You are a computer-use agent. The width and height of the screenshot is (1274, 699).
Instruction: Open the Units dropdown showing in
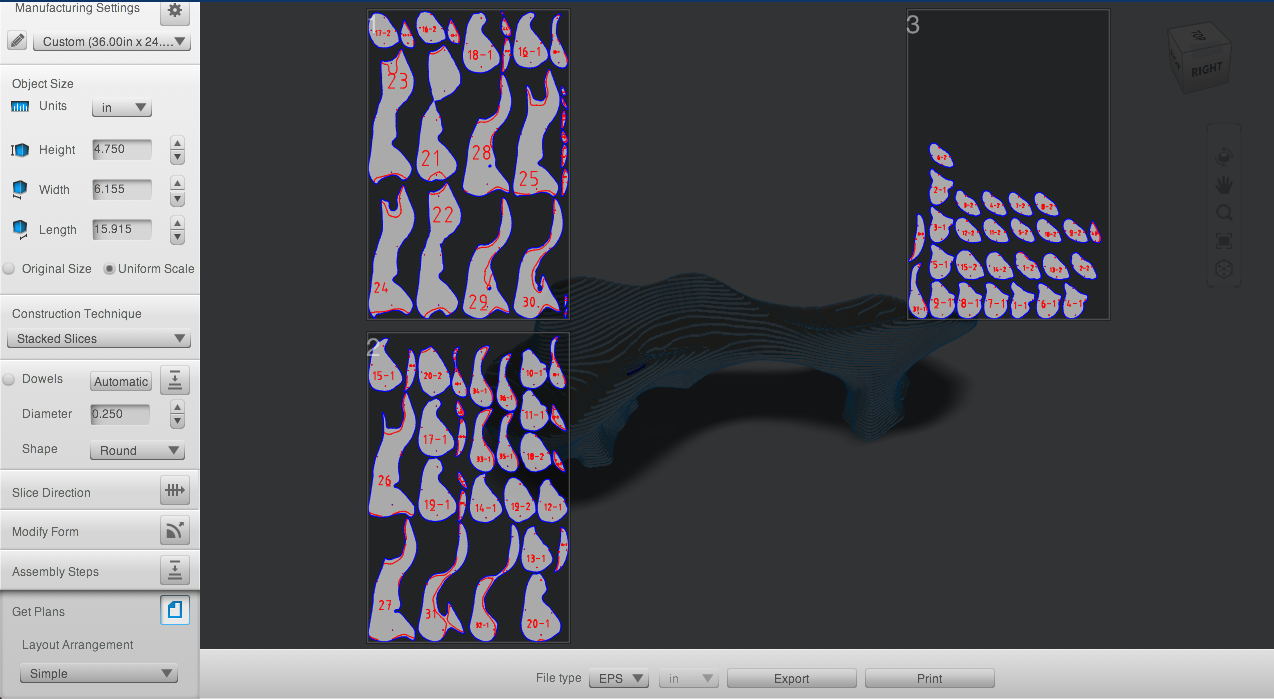click(121, 108)
